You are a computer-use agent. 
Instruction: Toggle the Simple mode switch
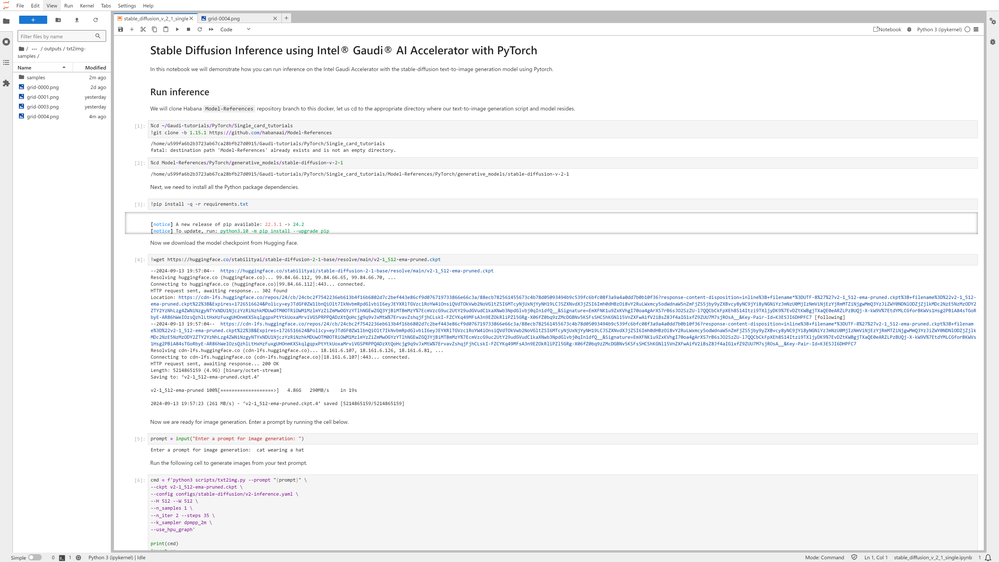34,558
